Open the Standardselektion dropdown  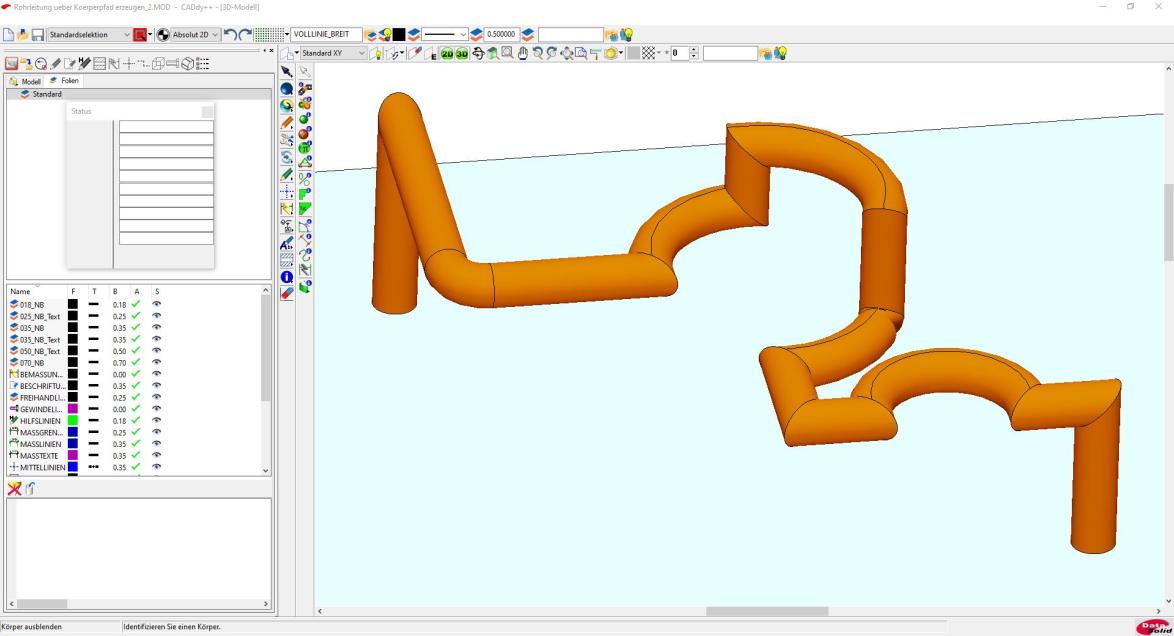126,35
